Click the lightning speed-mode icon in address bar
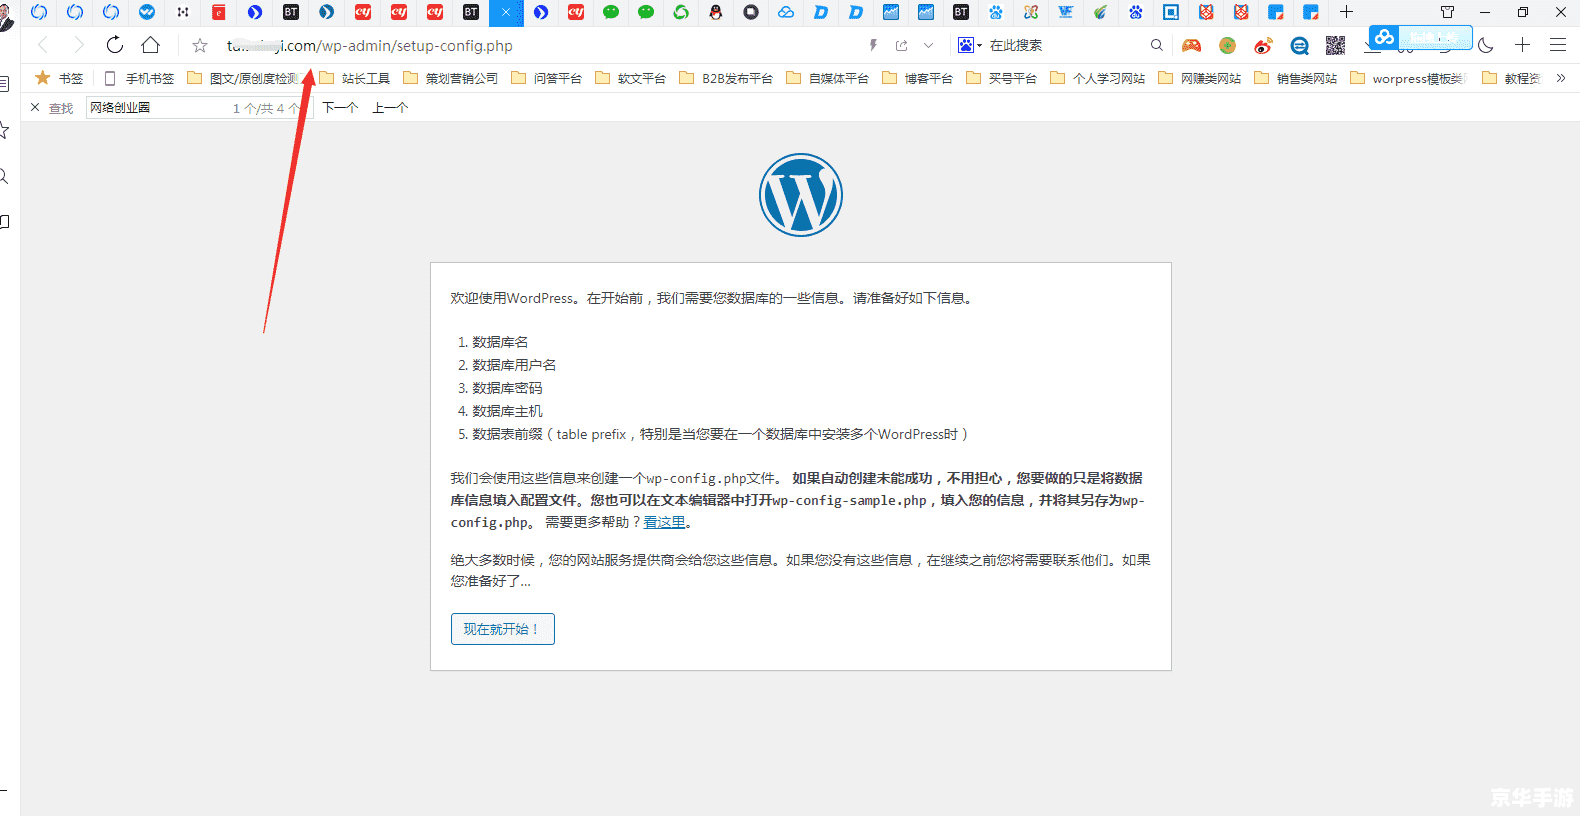This screenshot has height=816, width=1580. click(x=873, y=45)
